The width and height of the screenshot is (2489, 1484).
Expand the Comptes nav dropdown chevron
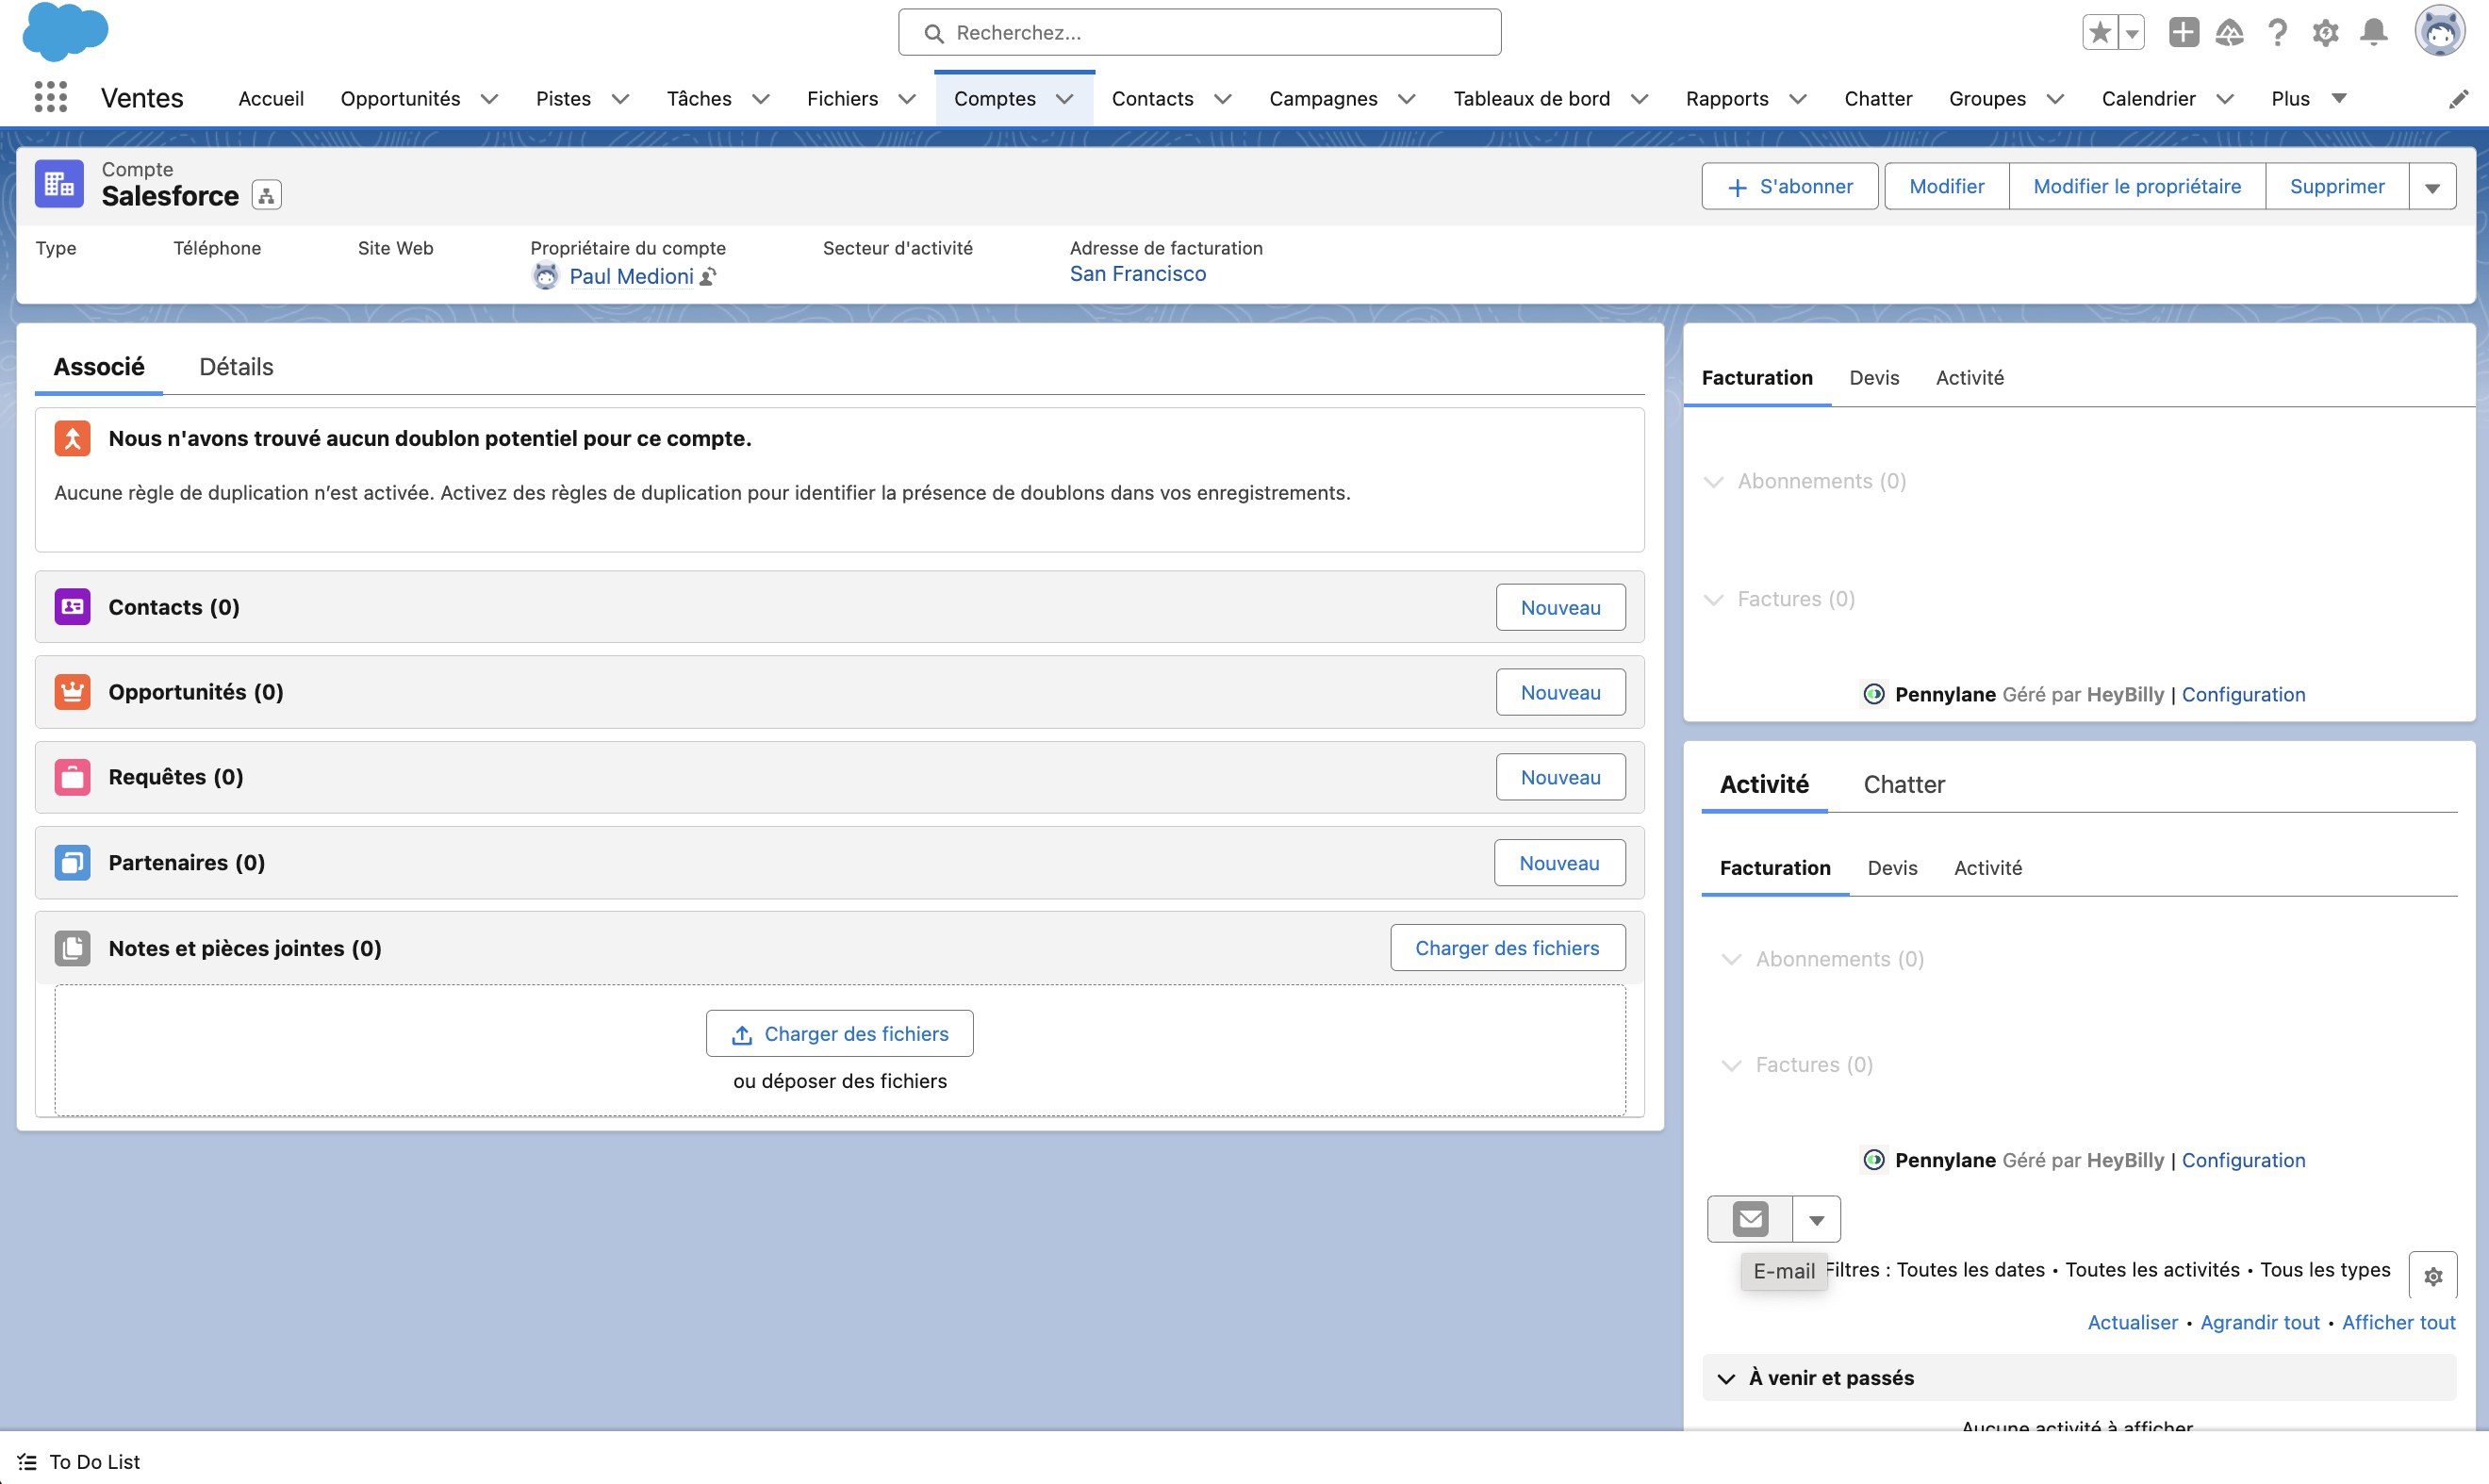[1064, 99]
